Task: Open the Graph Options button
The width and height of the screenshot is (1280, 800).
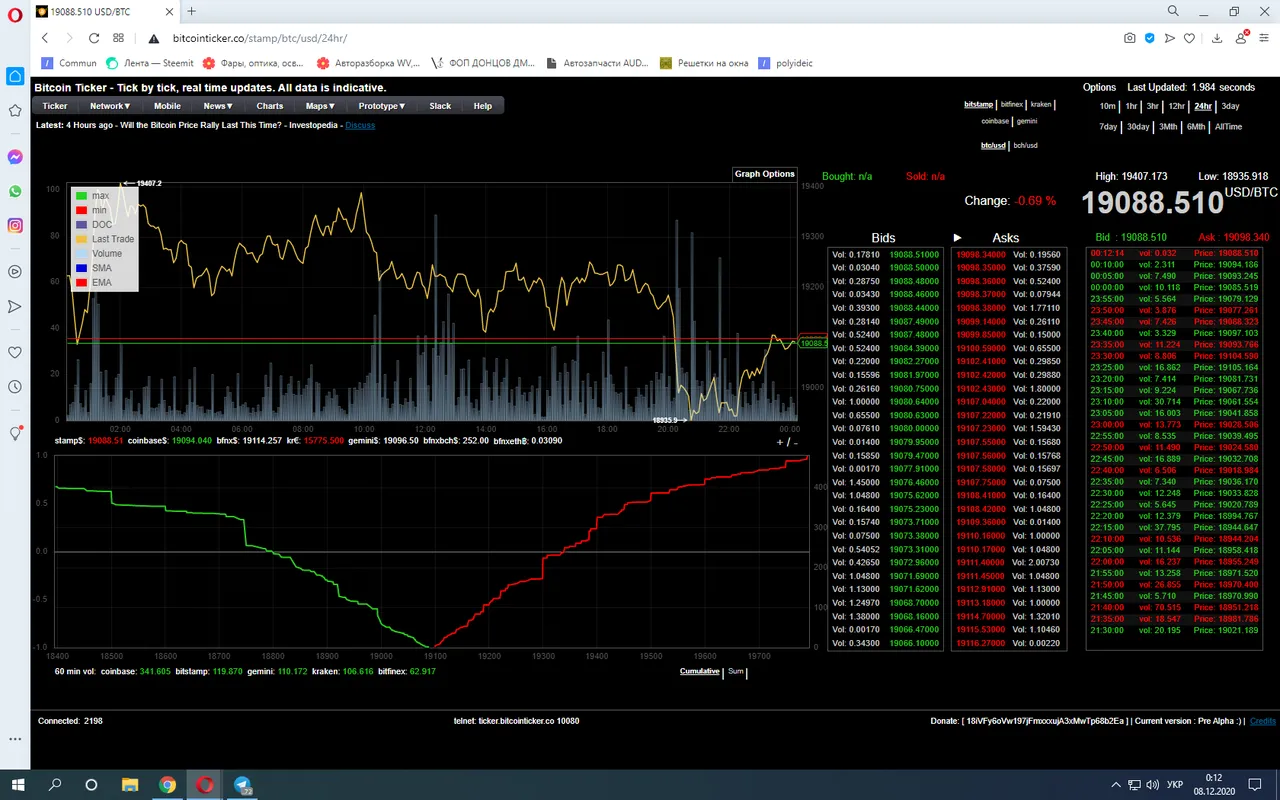Action: pos(765,174)
